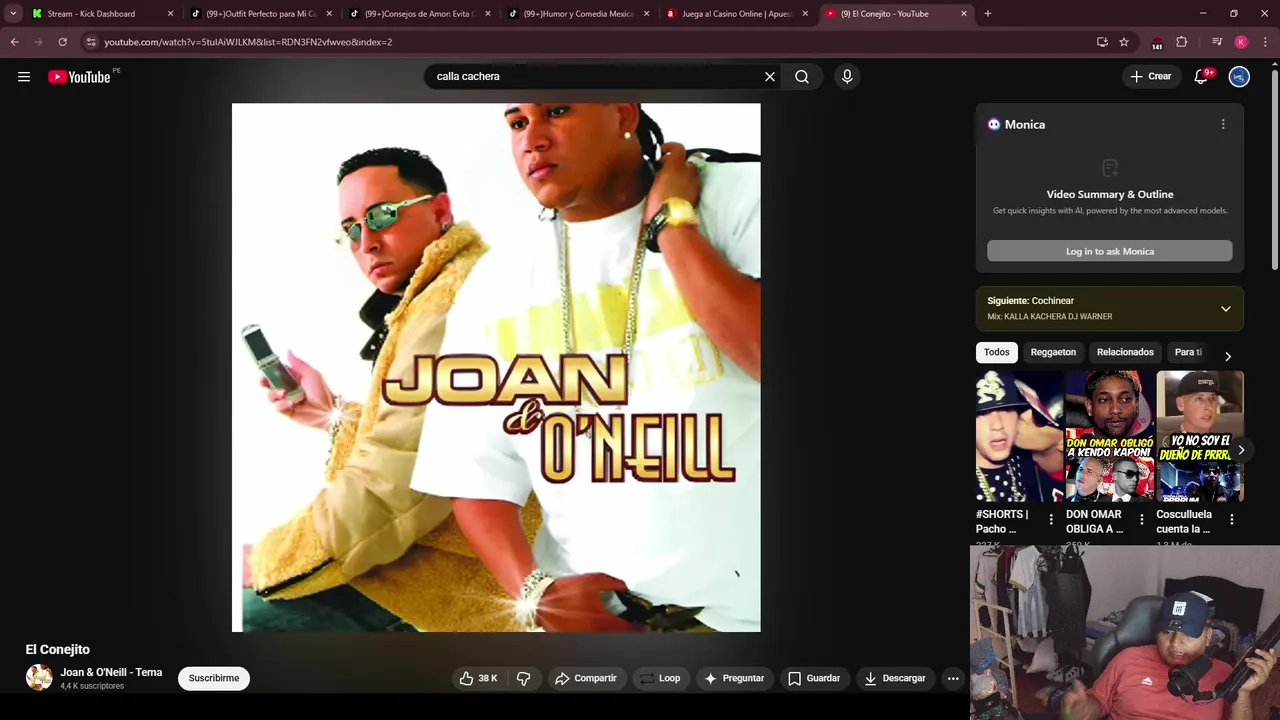View site information icon in address bar

(x=91, y=42)
